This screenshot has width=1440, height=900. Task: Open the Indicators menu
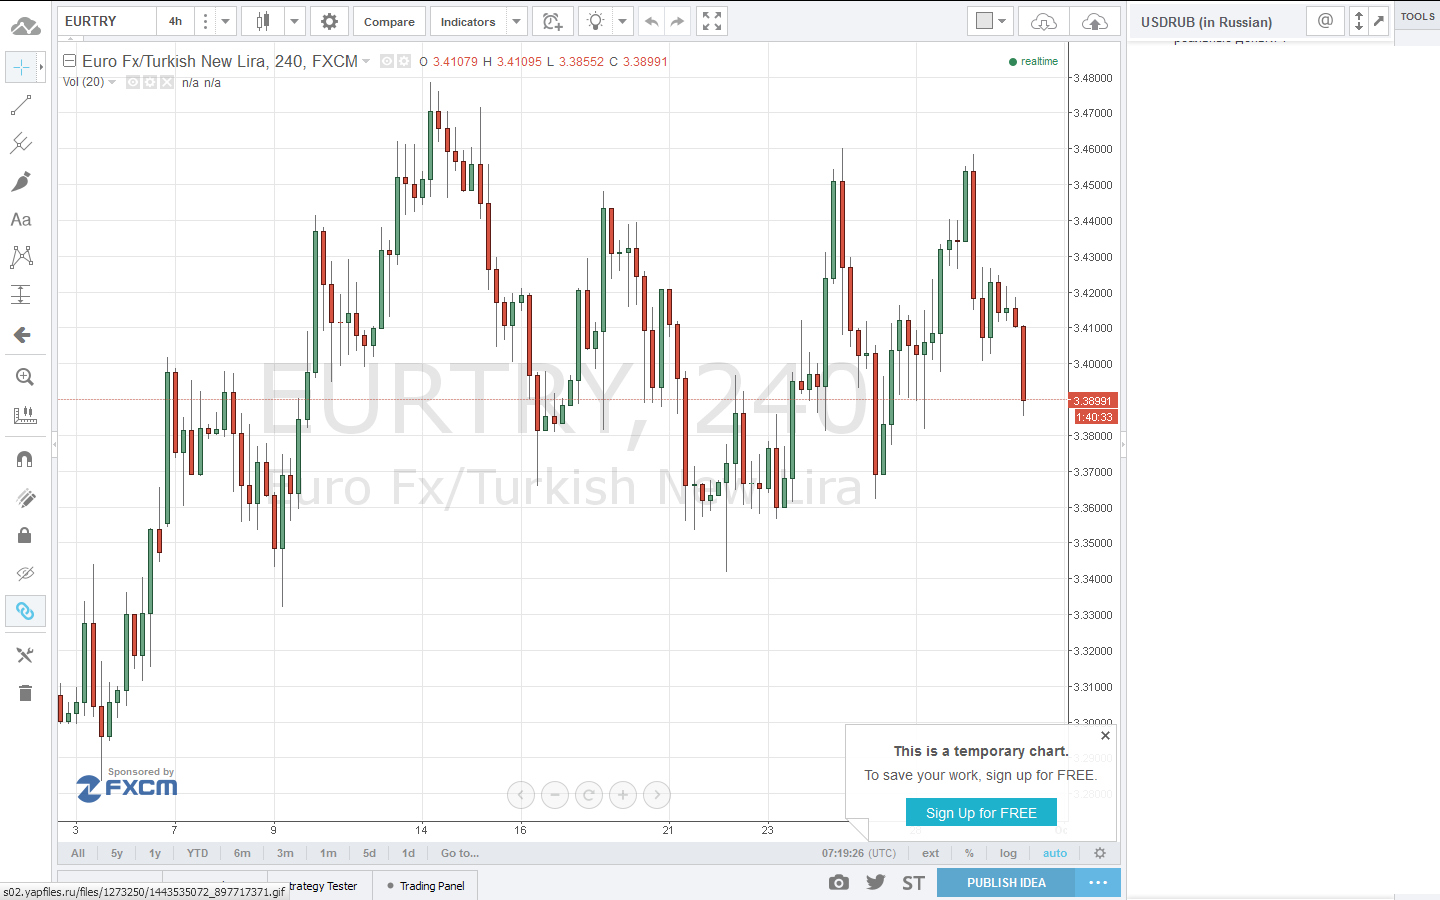(468, 21)
